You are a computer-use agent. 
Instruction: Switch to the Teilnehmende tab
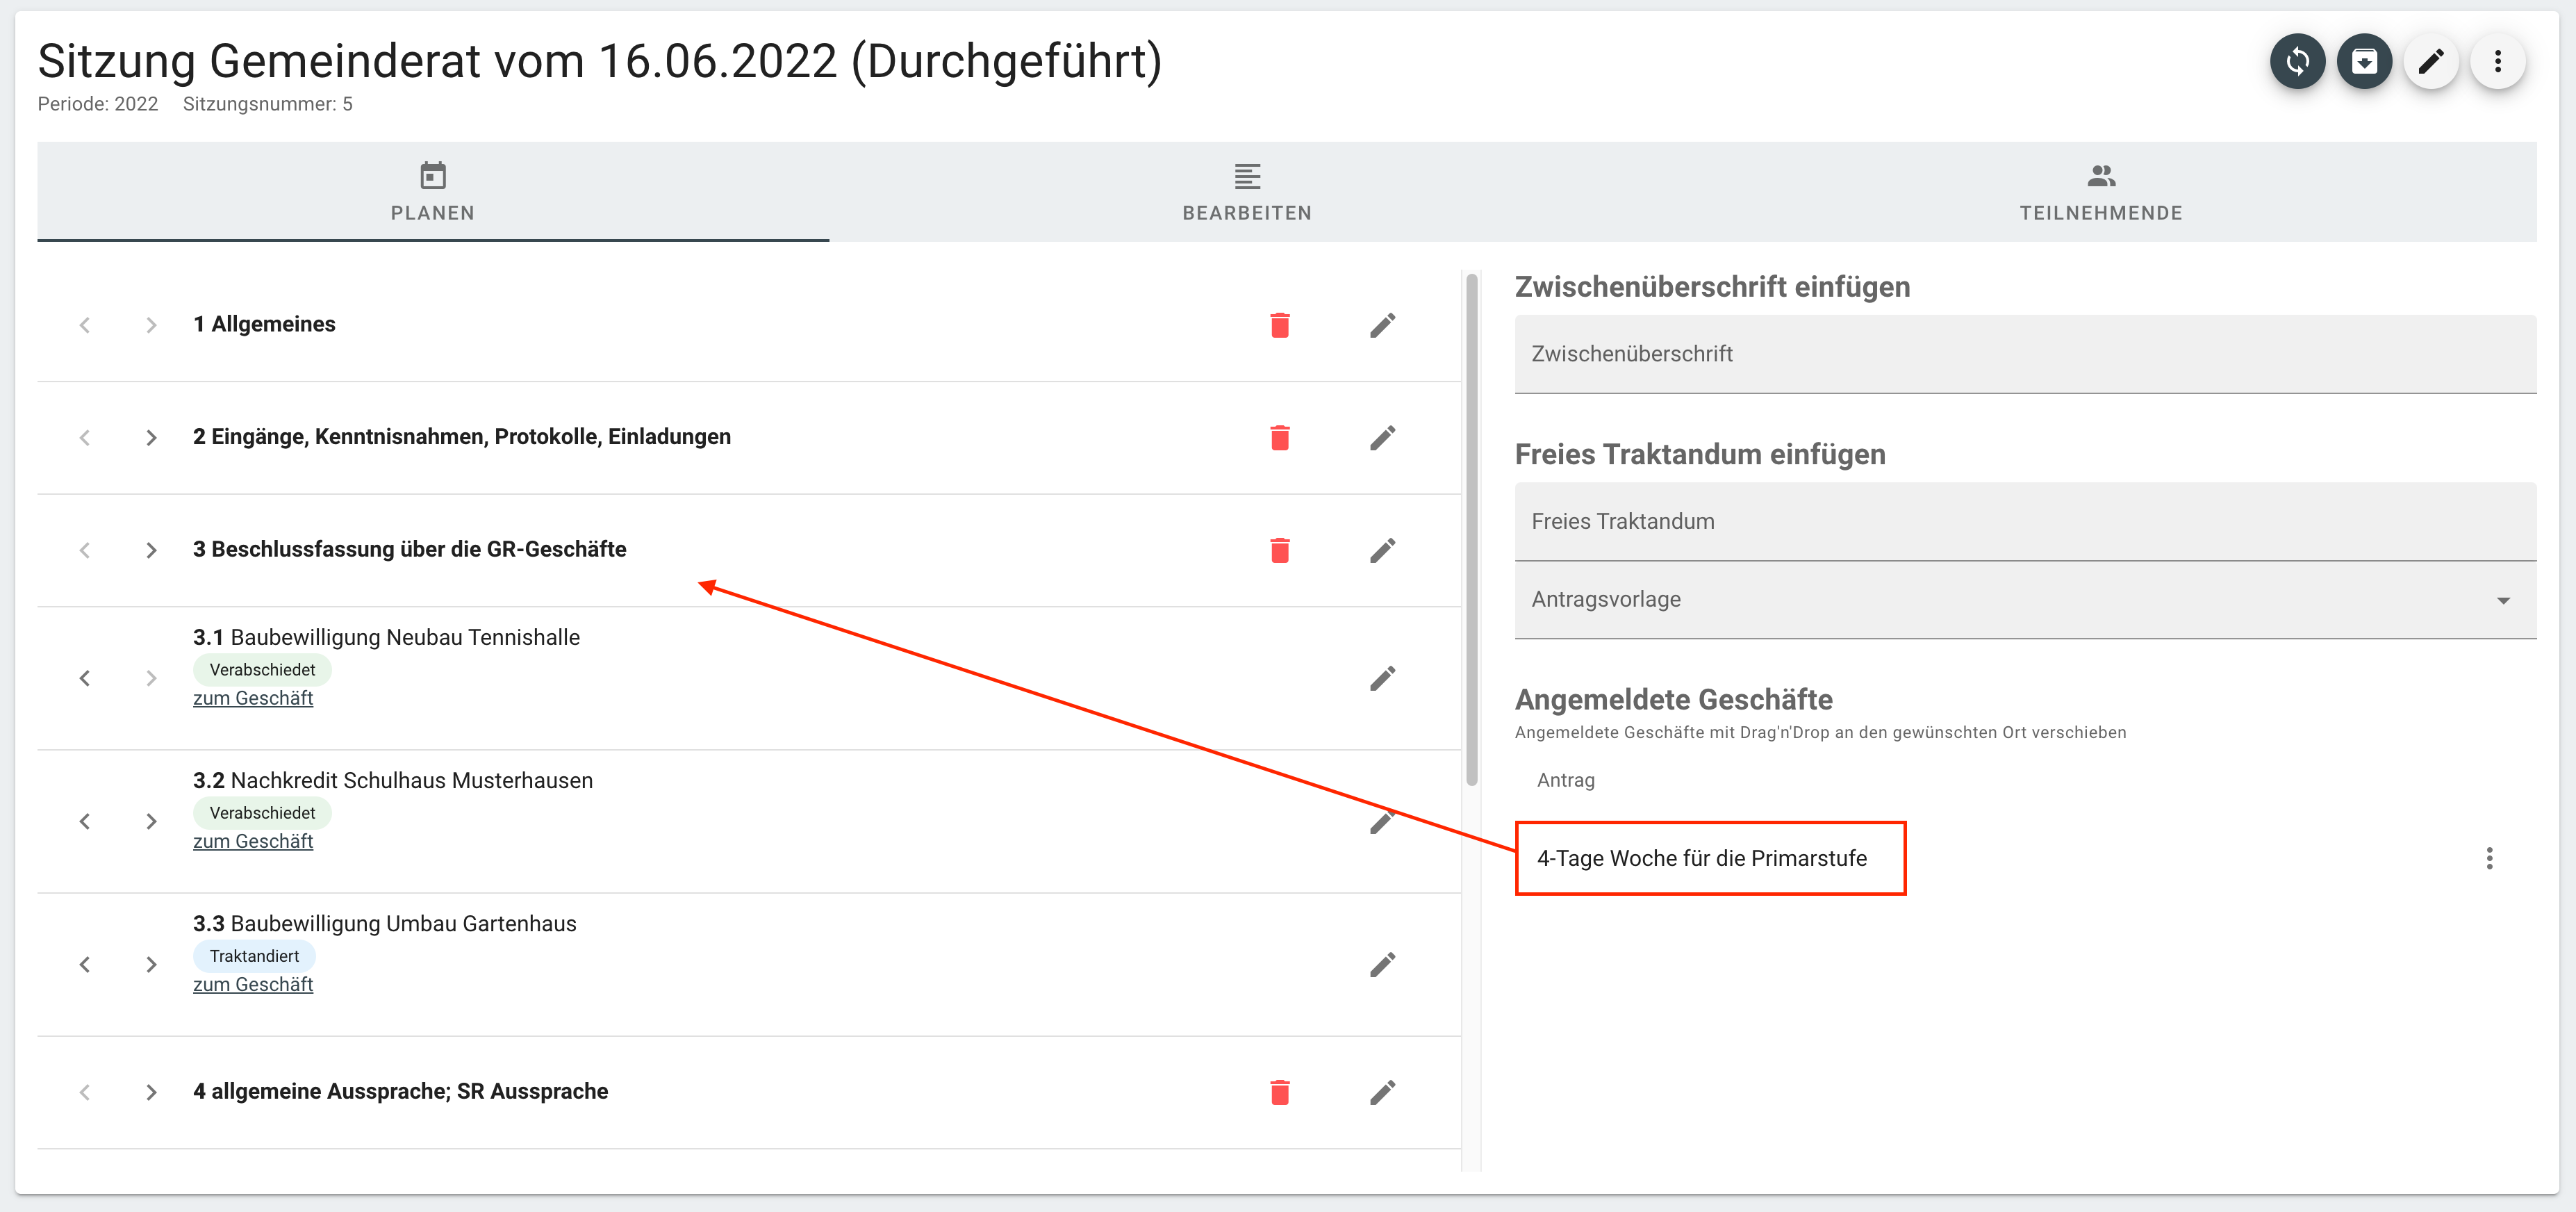2100,192
